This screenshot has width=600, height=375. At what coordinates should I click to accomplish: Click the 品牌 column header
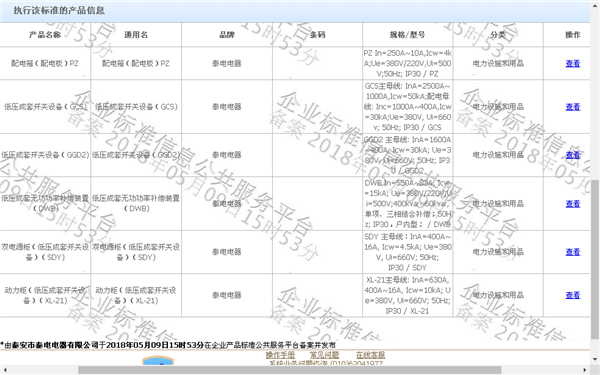227,35
